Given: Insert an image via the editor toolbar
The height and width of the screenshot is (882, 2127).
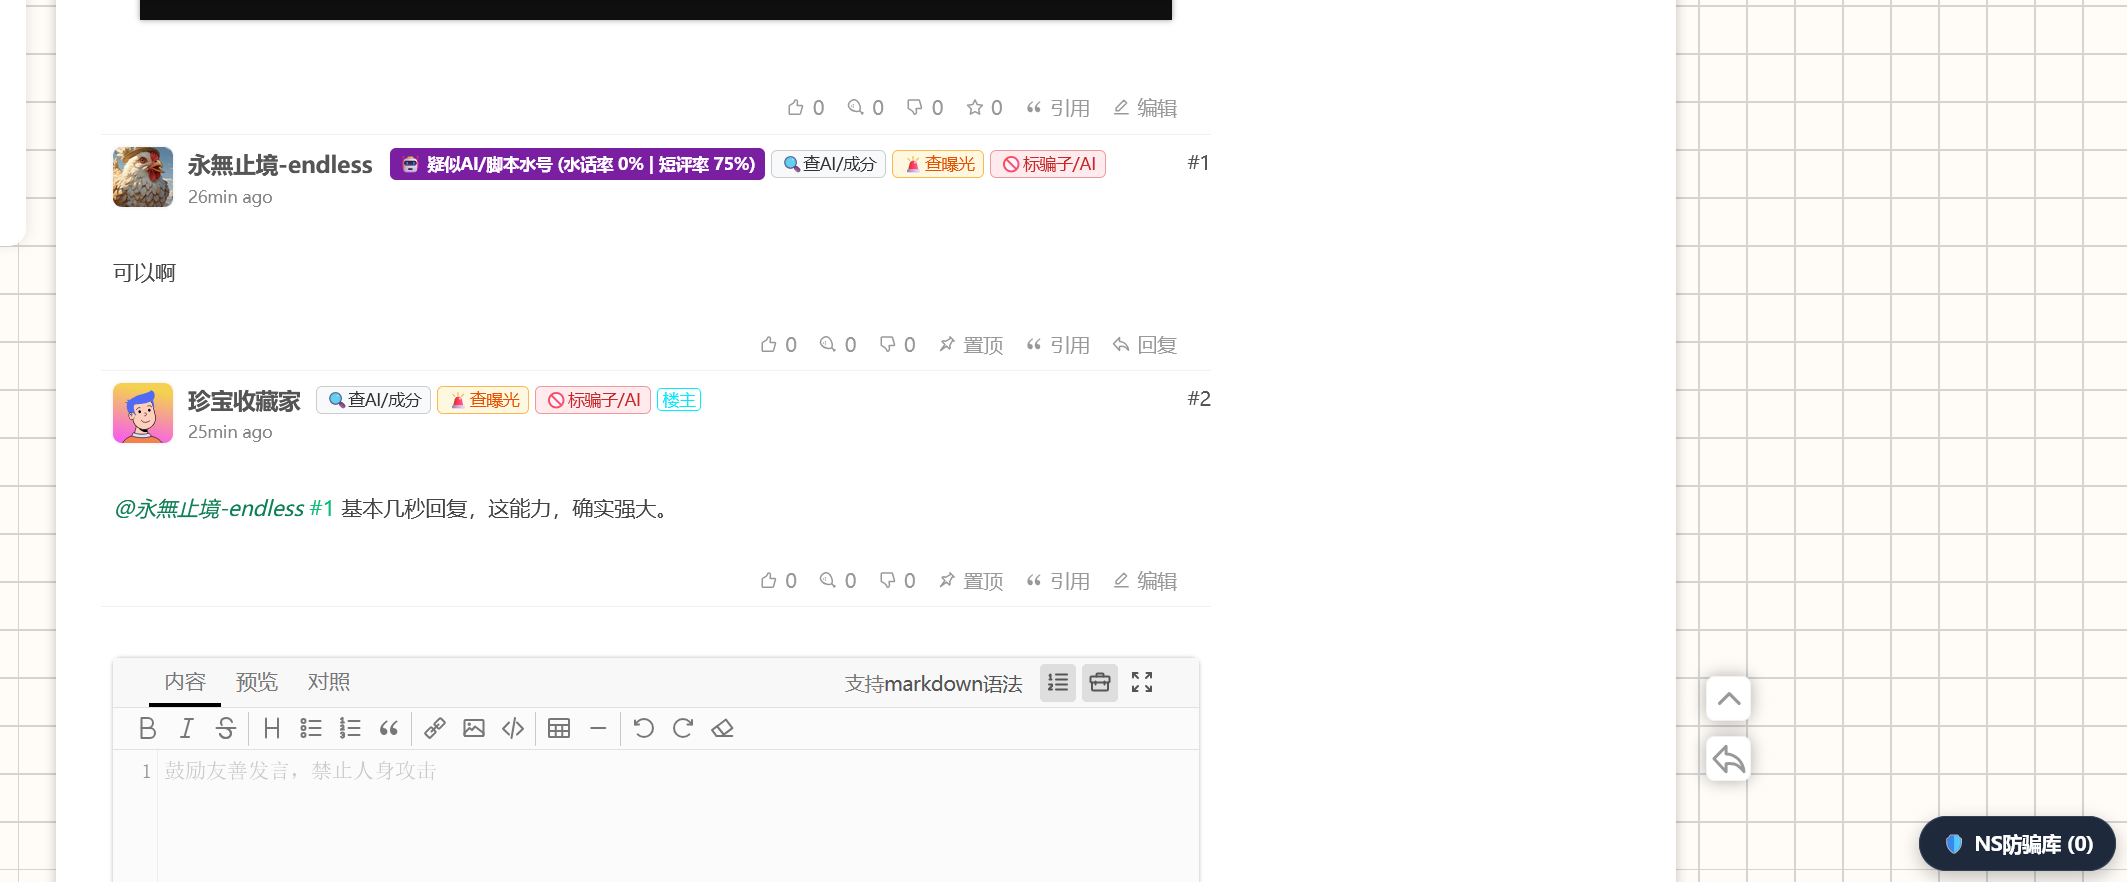Looking at the screenshot, I should tap(474, 728).
